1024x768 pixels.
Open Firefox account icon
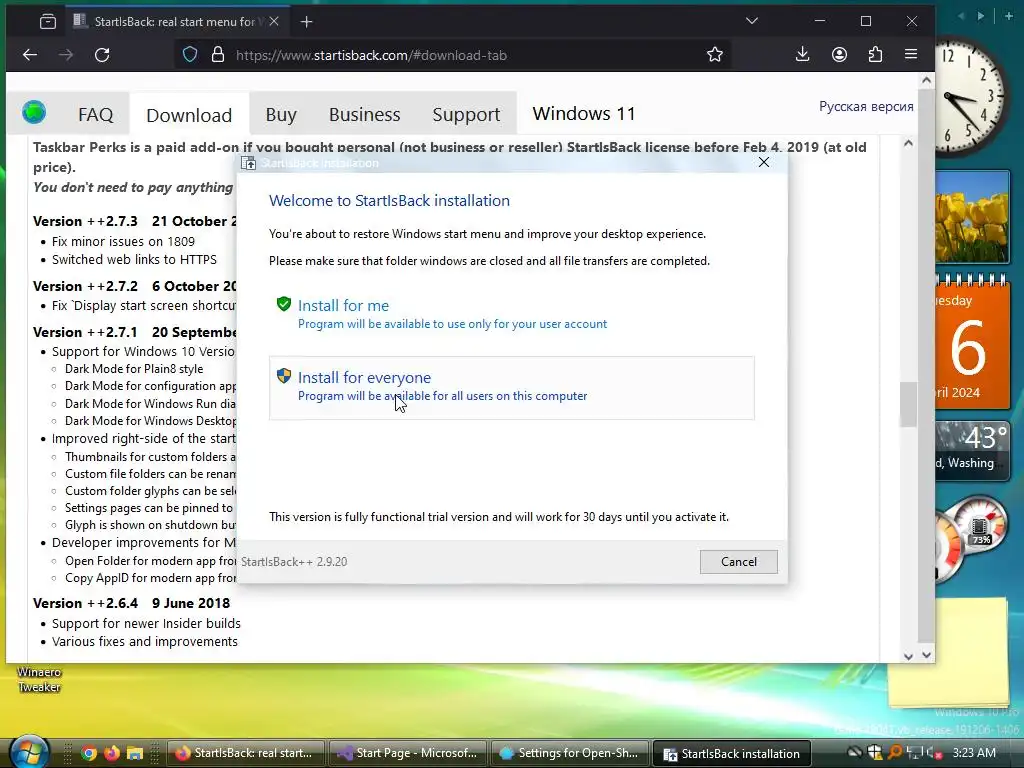pos(839,55)
